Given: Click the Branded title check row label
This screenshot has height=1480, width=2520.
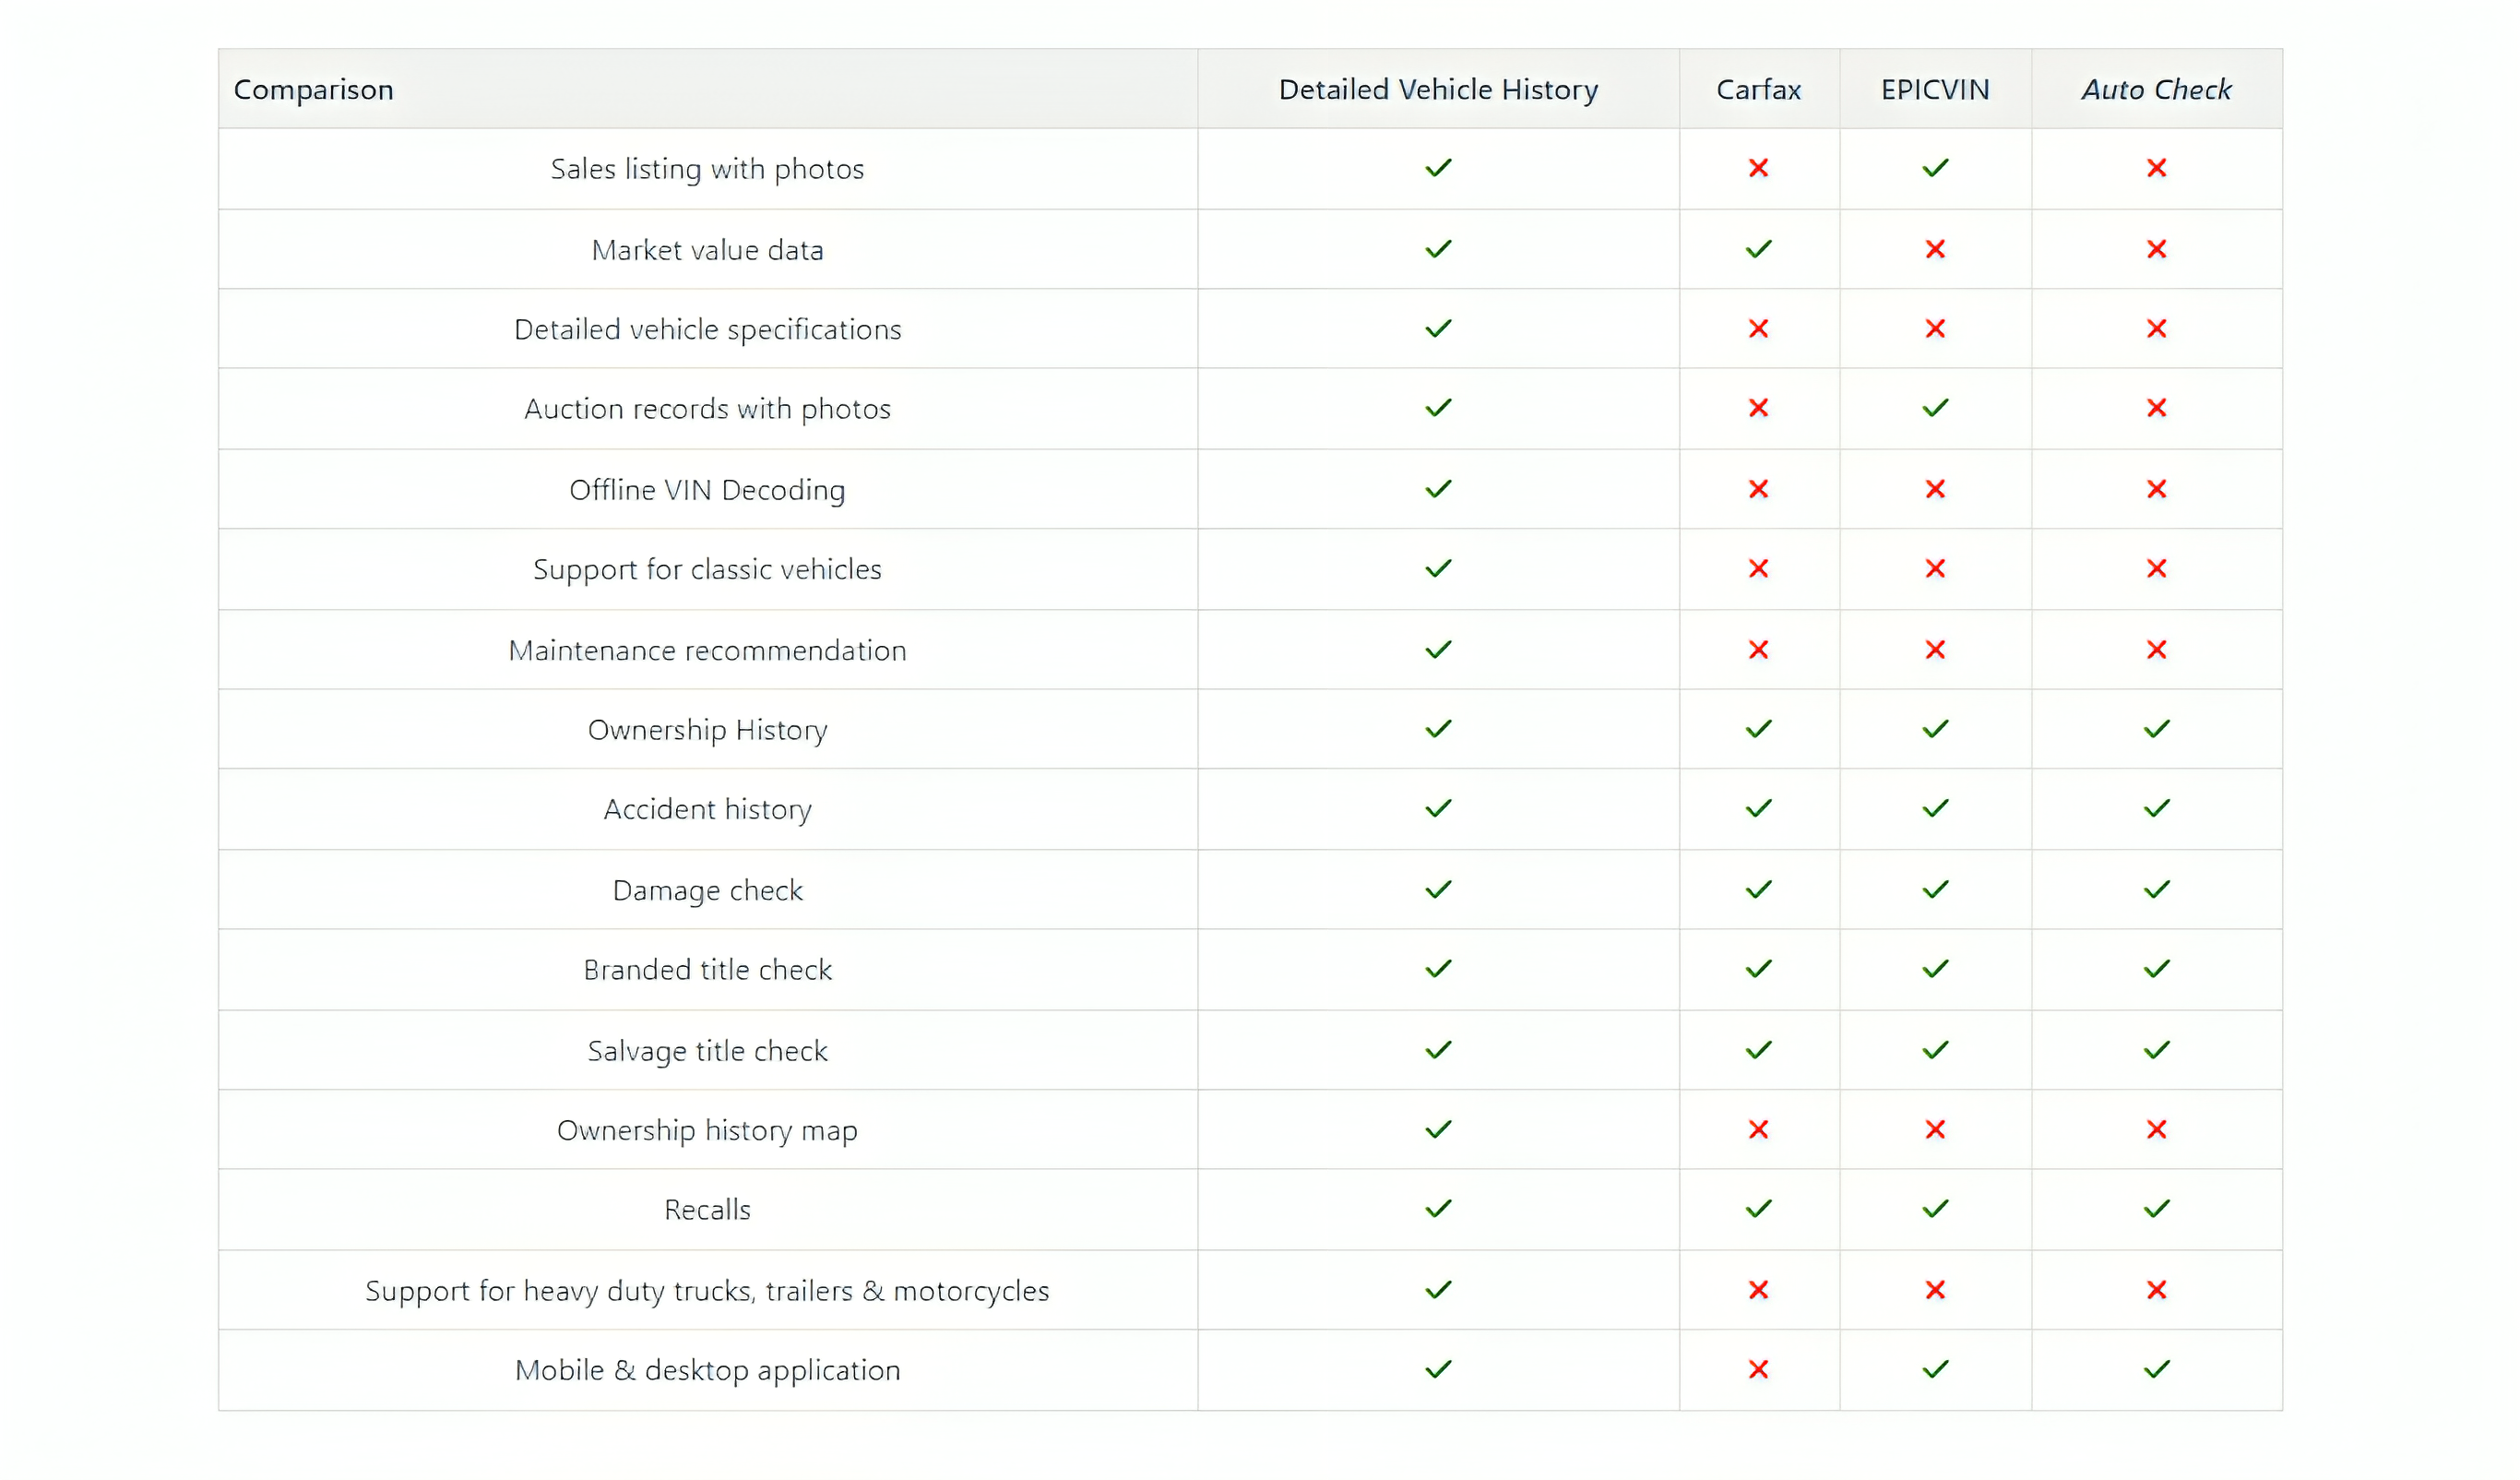Looking at the screenshot, I should click(x=707, y=970).
